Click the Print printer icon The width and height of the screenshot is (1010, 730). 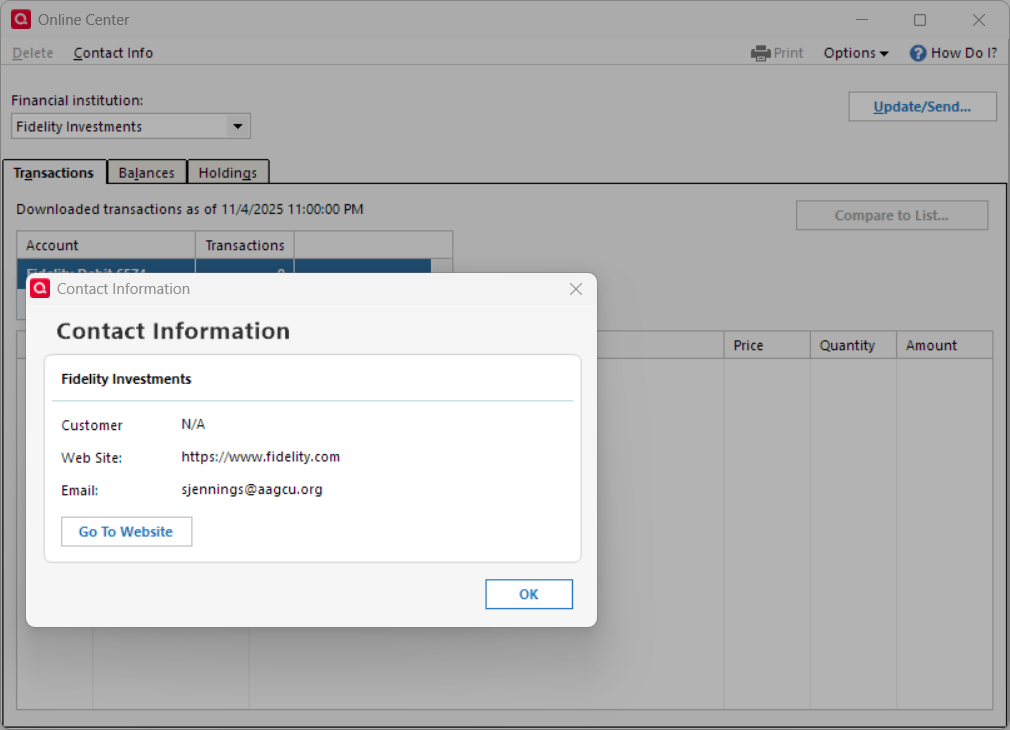[761, 53]
